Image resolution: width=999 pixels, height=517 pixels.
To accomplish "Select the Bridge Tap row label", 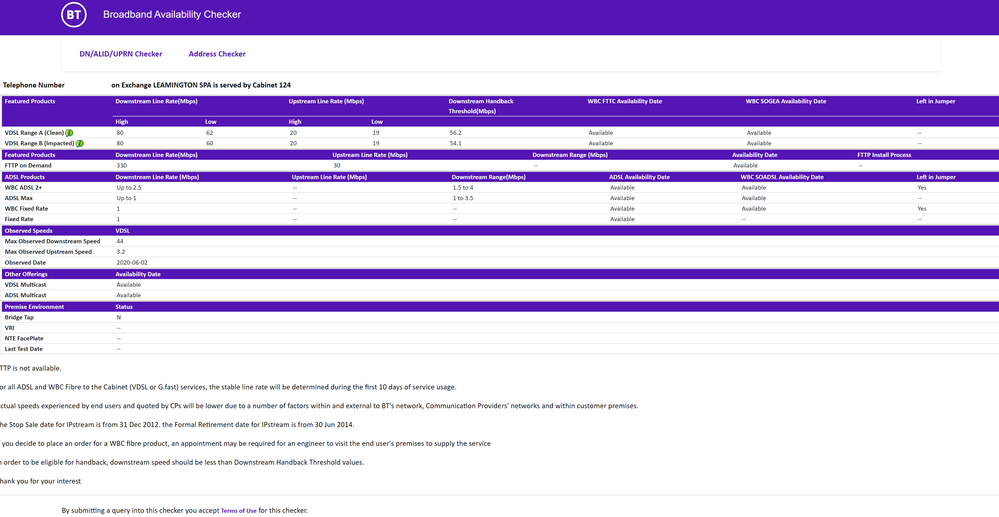I will click(x=19, y=317).
